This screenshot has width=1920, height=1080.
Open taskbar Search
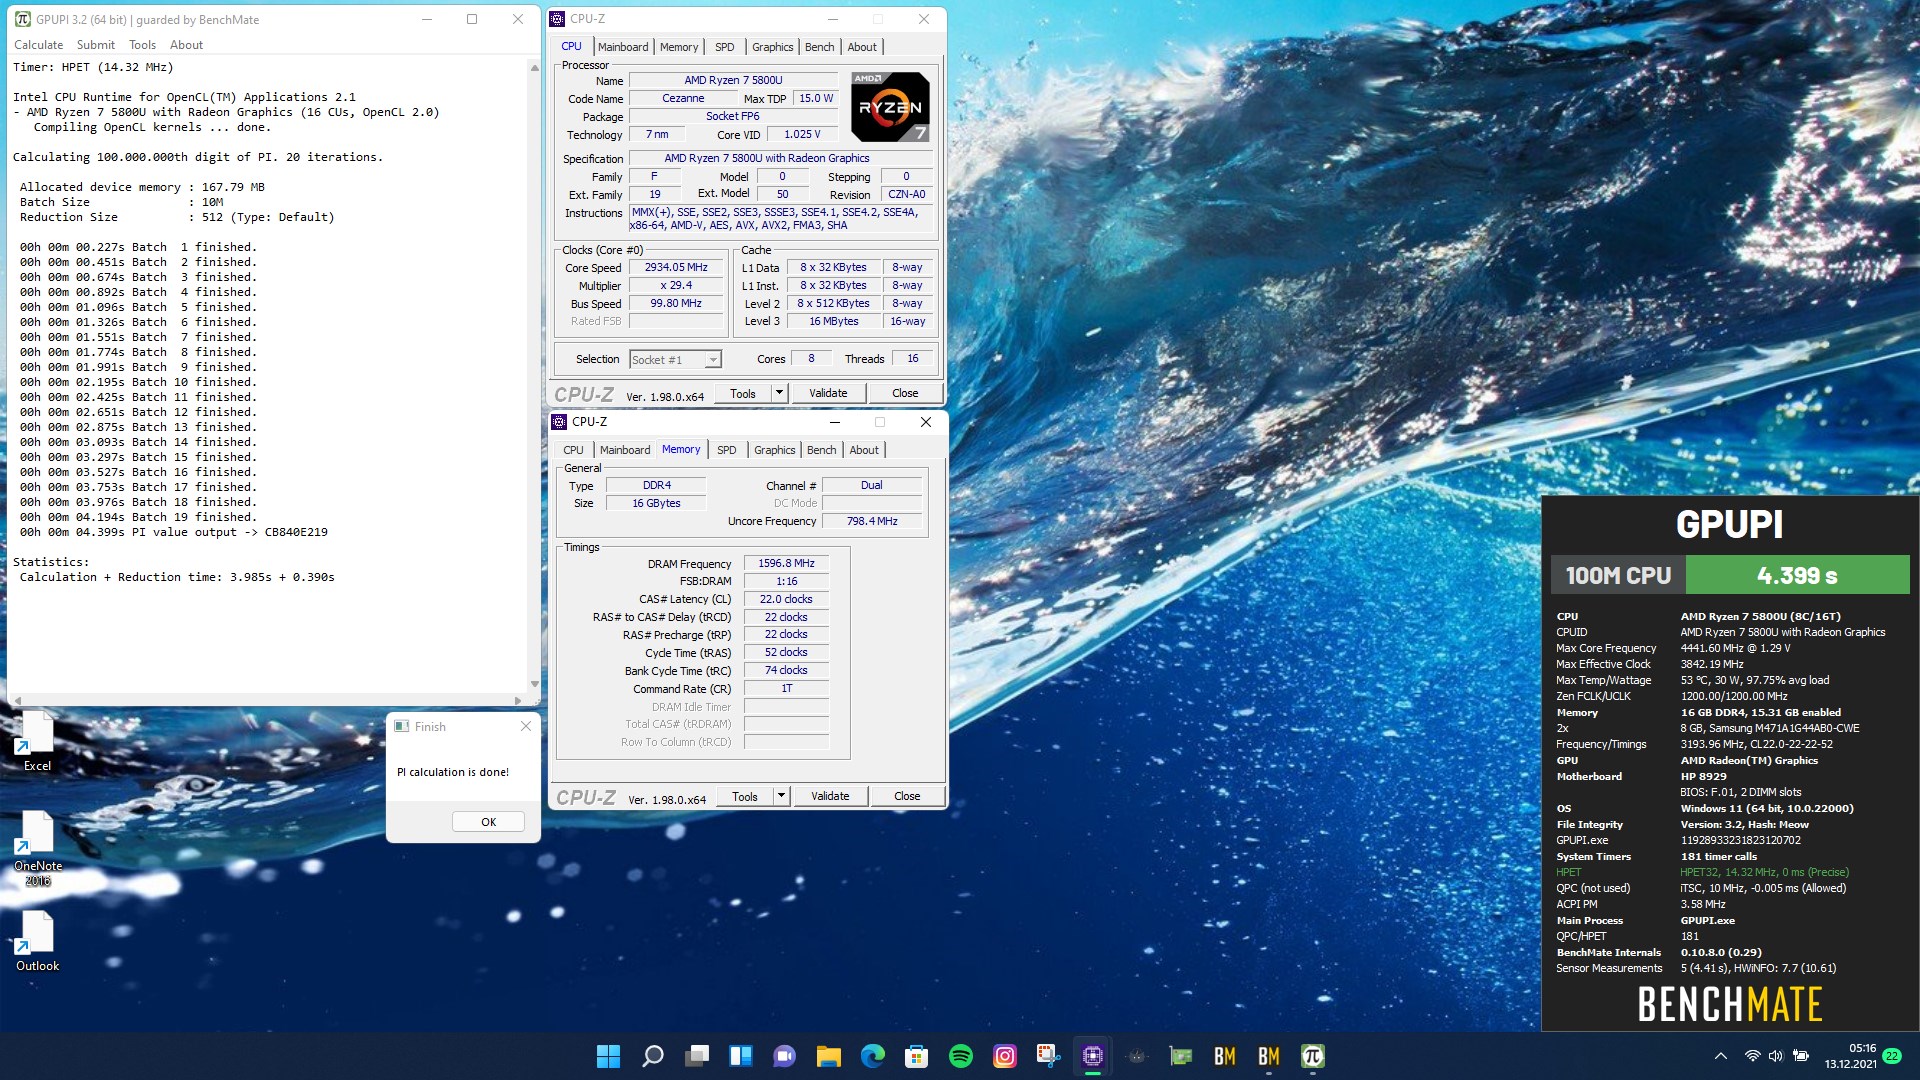(x=652, y=1056)
